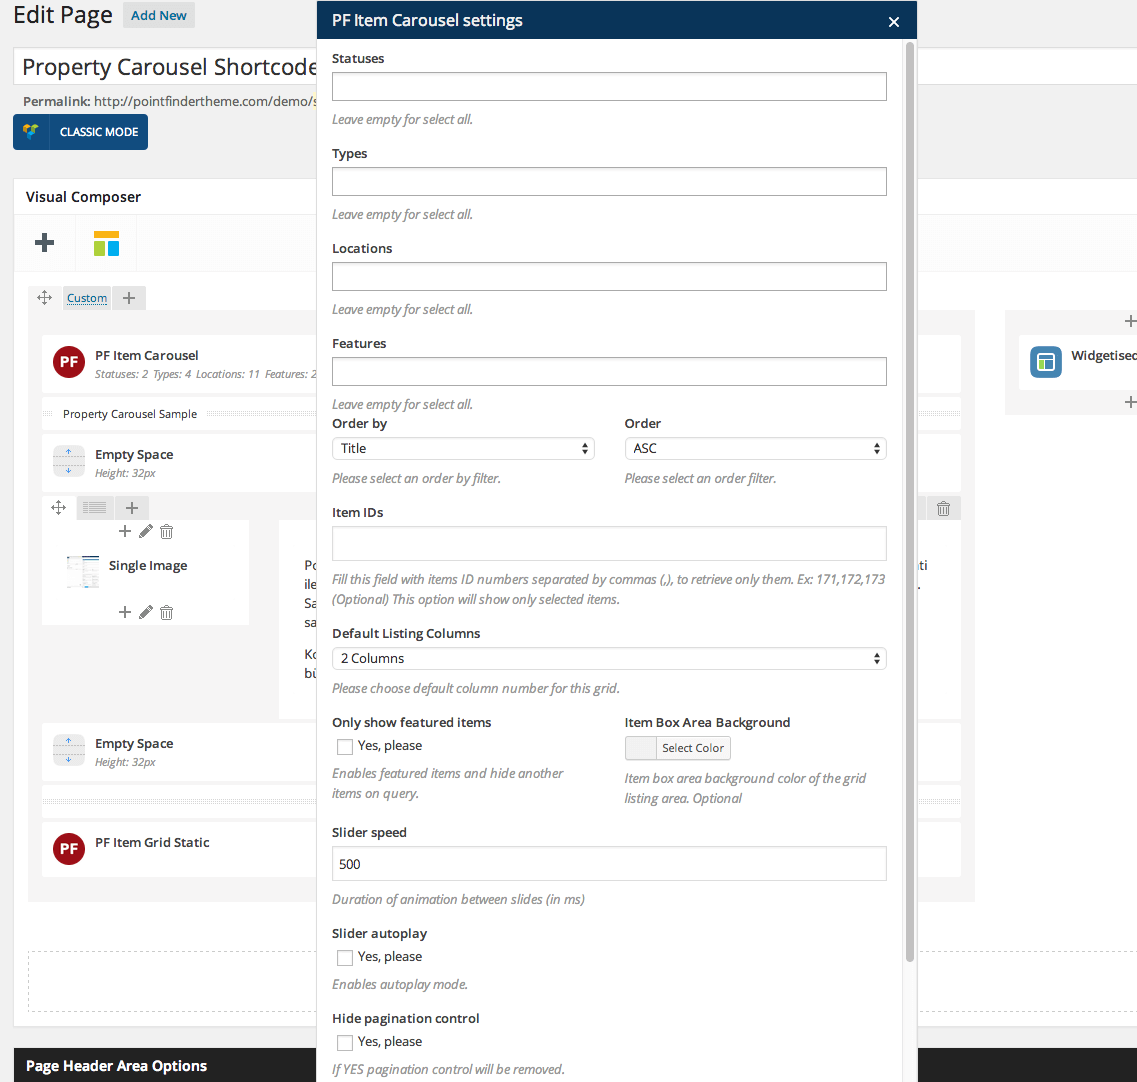This screenshot has height=1082, width=1137.
Task: Expand the Order ASC dropdown
Action: pos(755,449)
